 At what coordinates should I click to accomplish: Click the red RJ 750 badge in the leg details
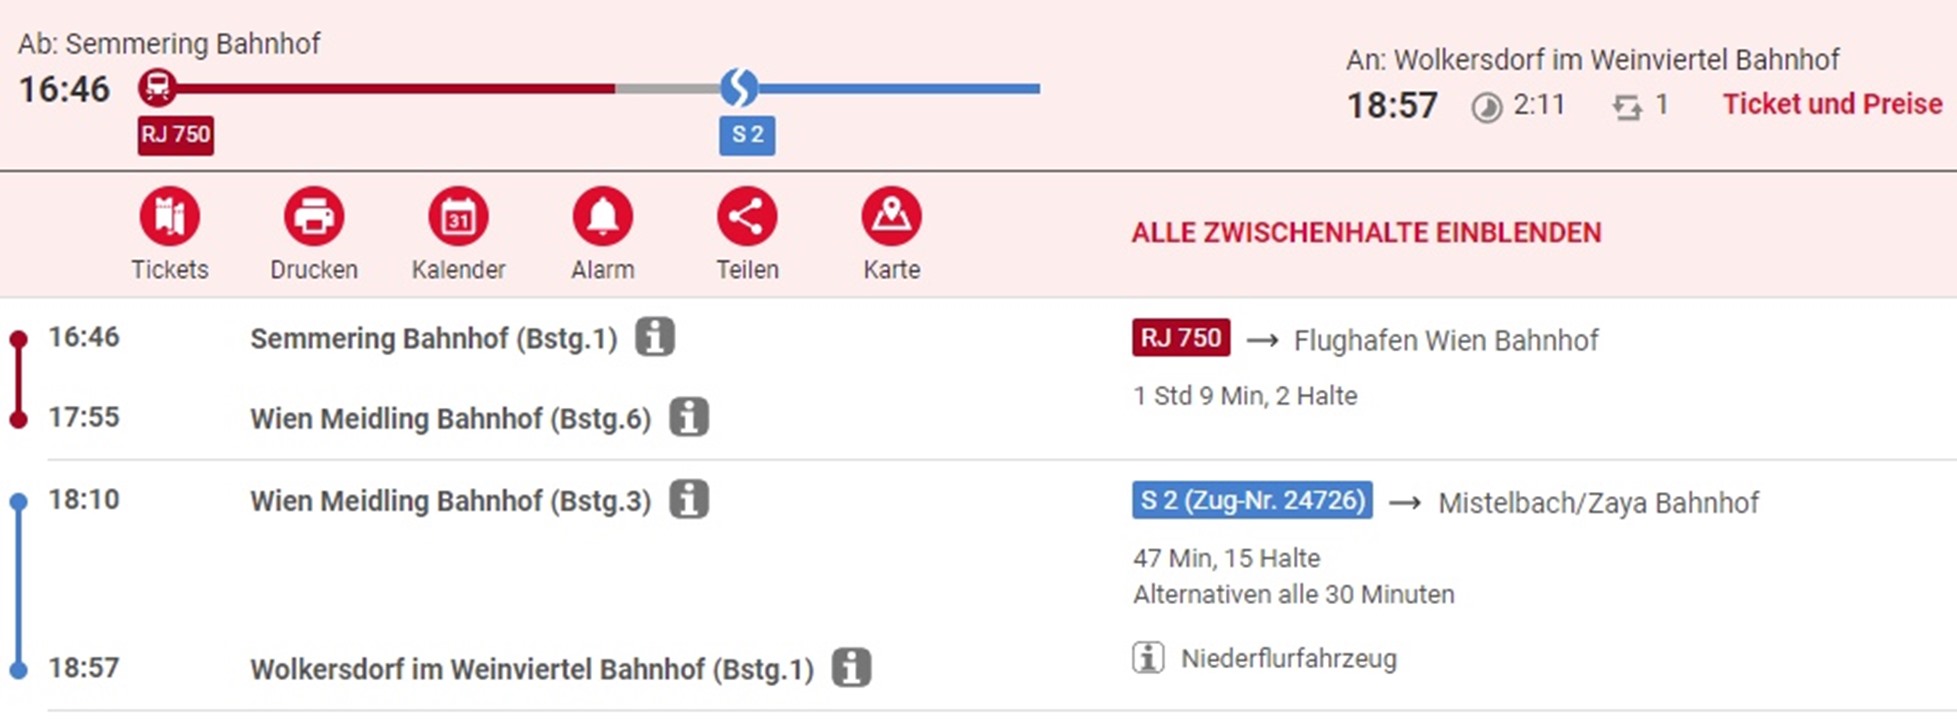click(x=1181, y=338)
